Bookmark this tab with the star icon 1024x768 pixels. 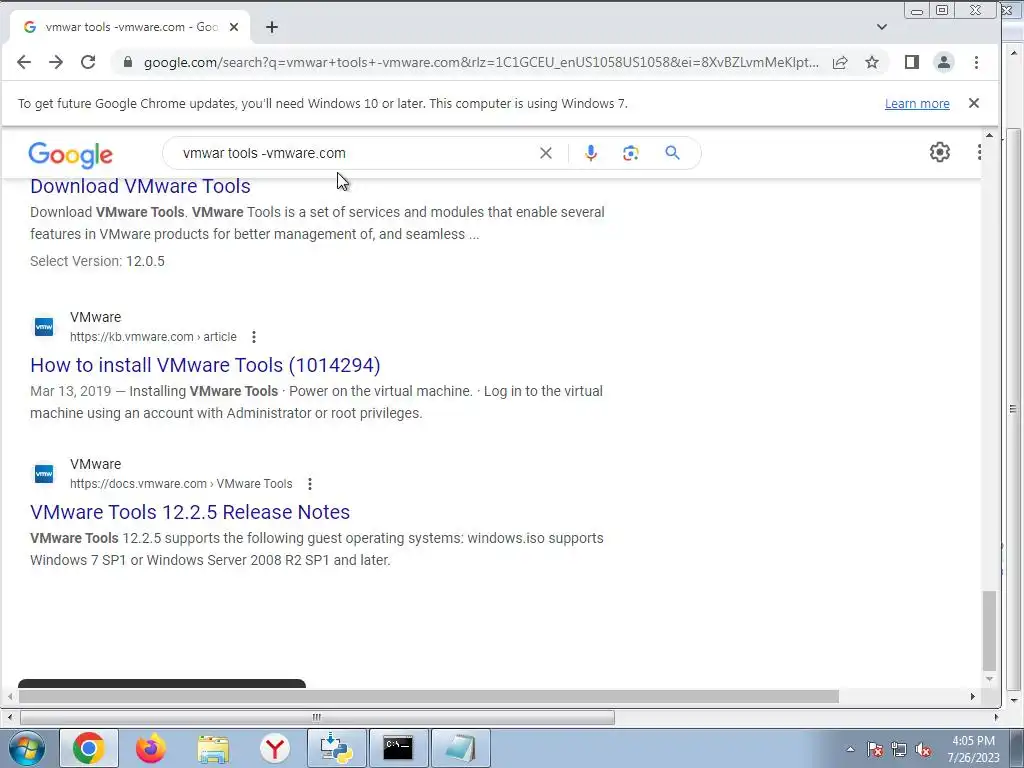(872, 62)
